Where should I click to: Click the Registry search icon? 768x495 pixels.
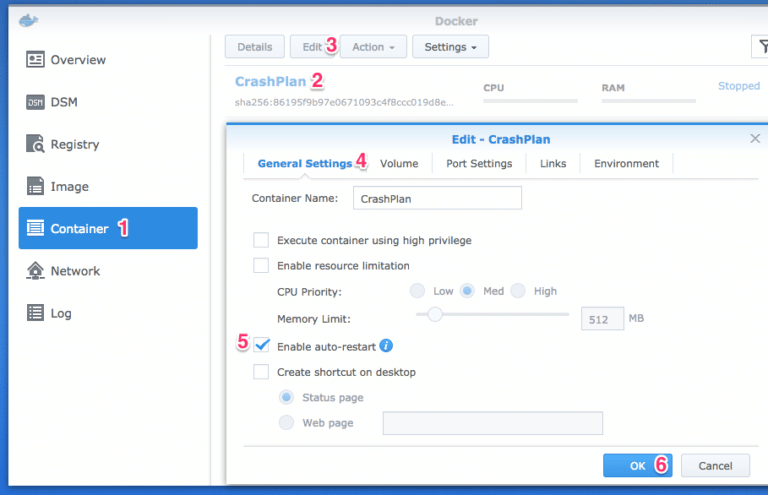coord(35,144)
